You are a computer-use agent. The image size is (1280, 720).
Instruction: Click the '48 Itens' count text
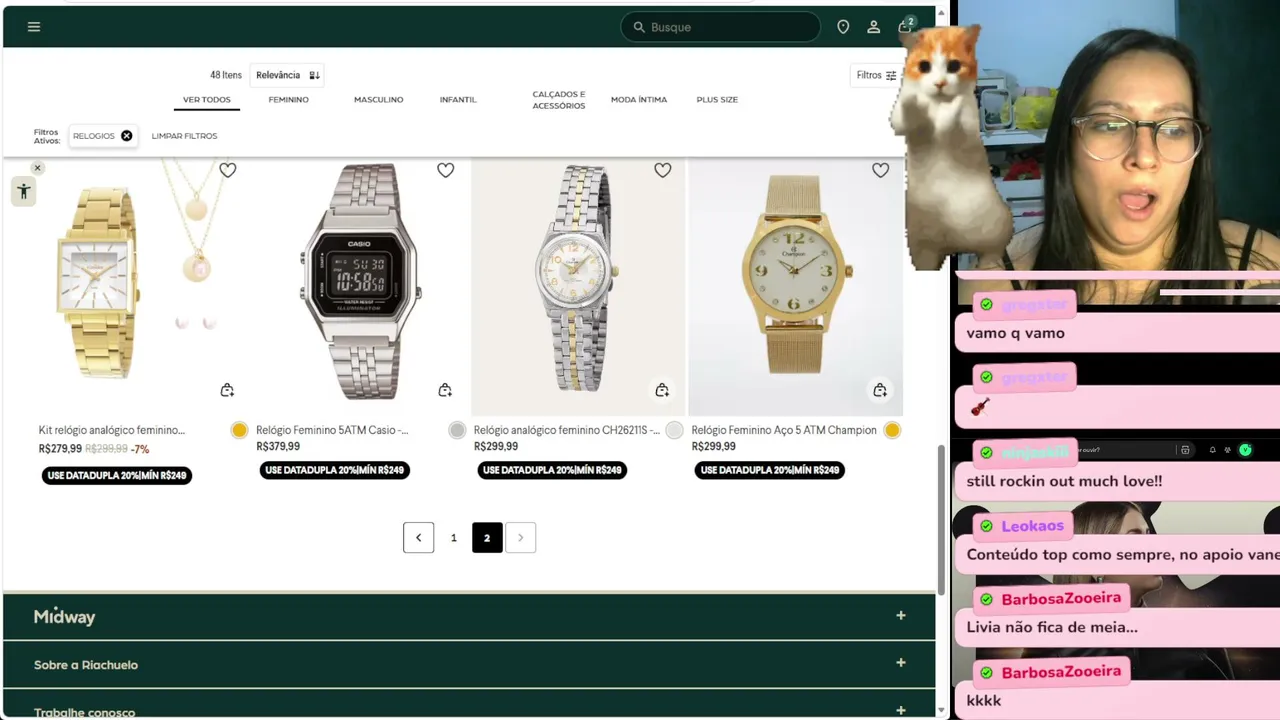(226, 75)
